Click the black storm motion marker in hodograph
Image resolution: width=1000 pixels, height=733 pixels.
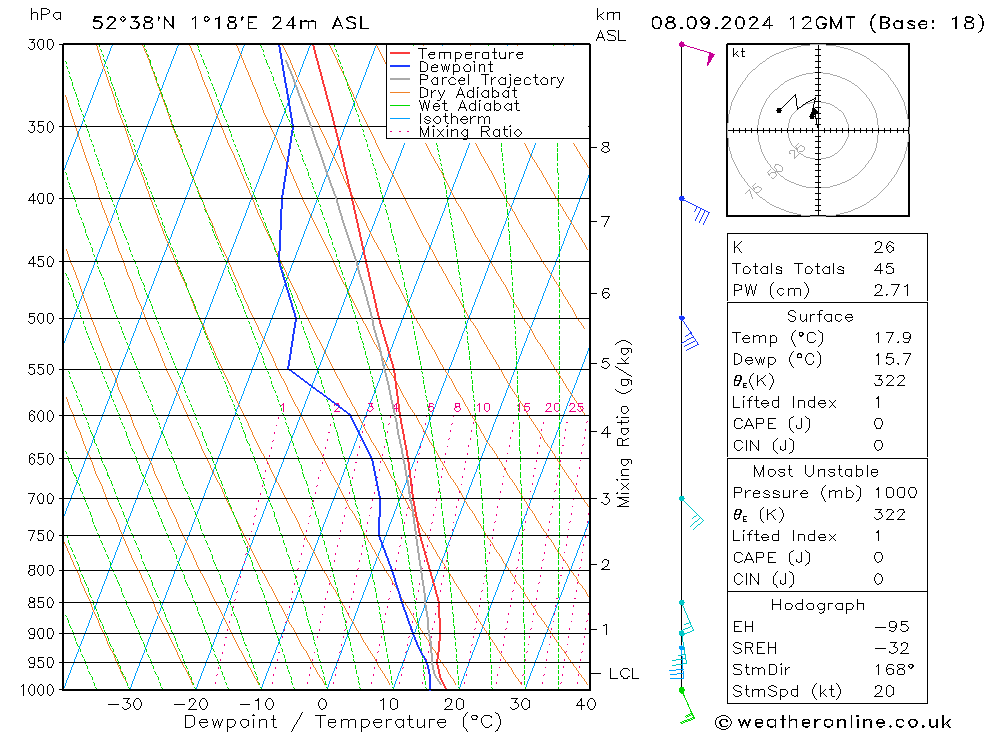(813, 114)
